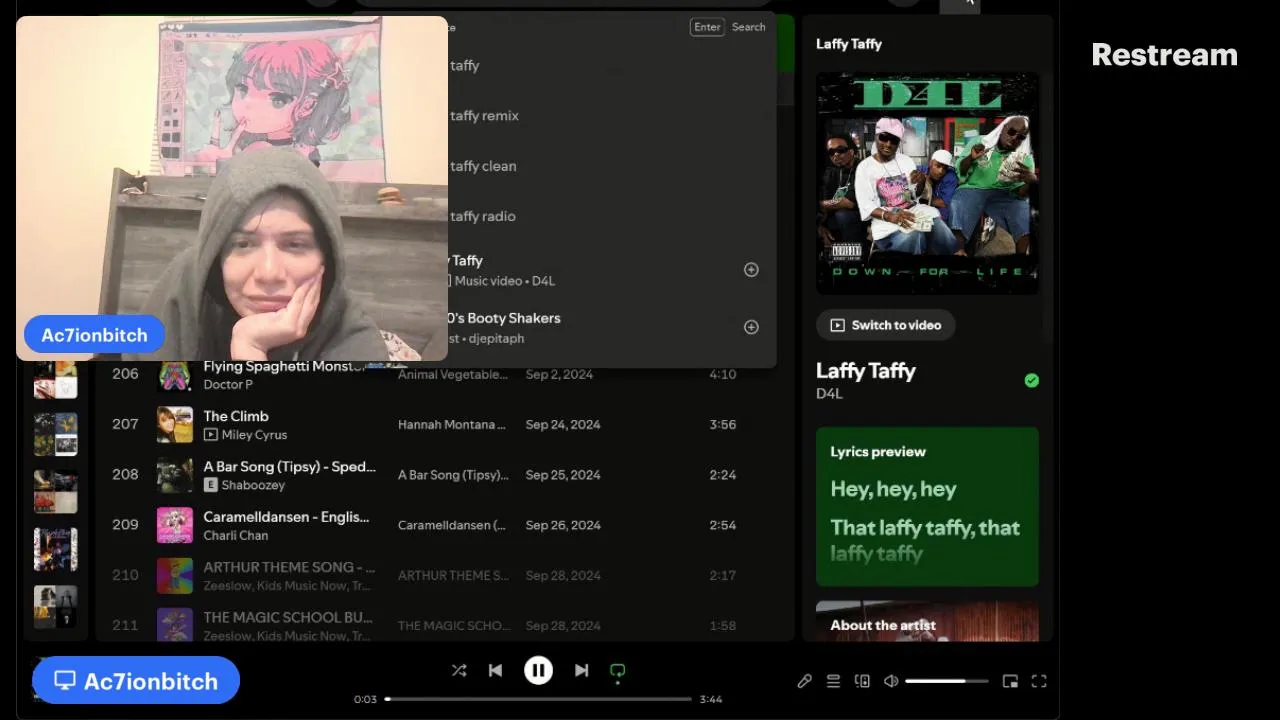This screenshot has height=720, width=1280.
Task: Open Animal Vegetable album link
Action: pos(453,374)
